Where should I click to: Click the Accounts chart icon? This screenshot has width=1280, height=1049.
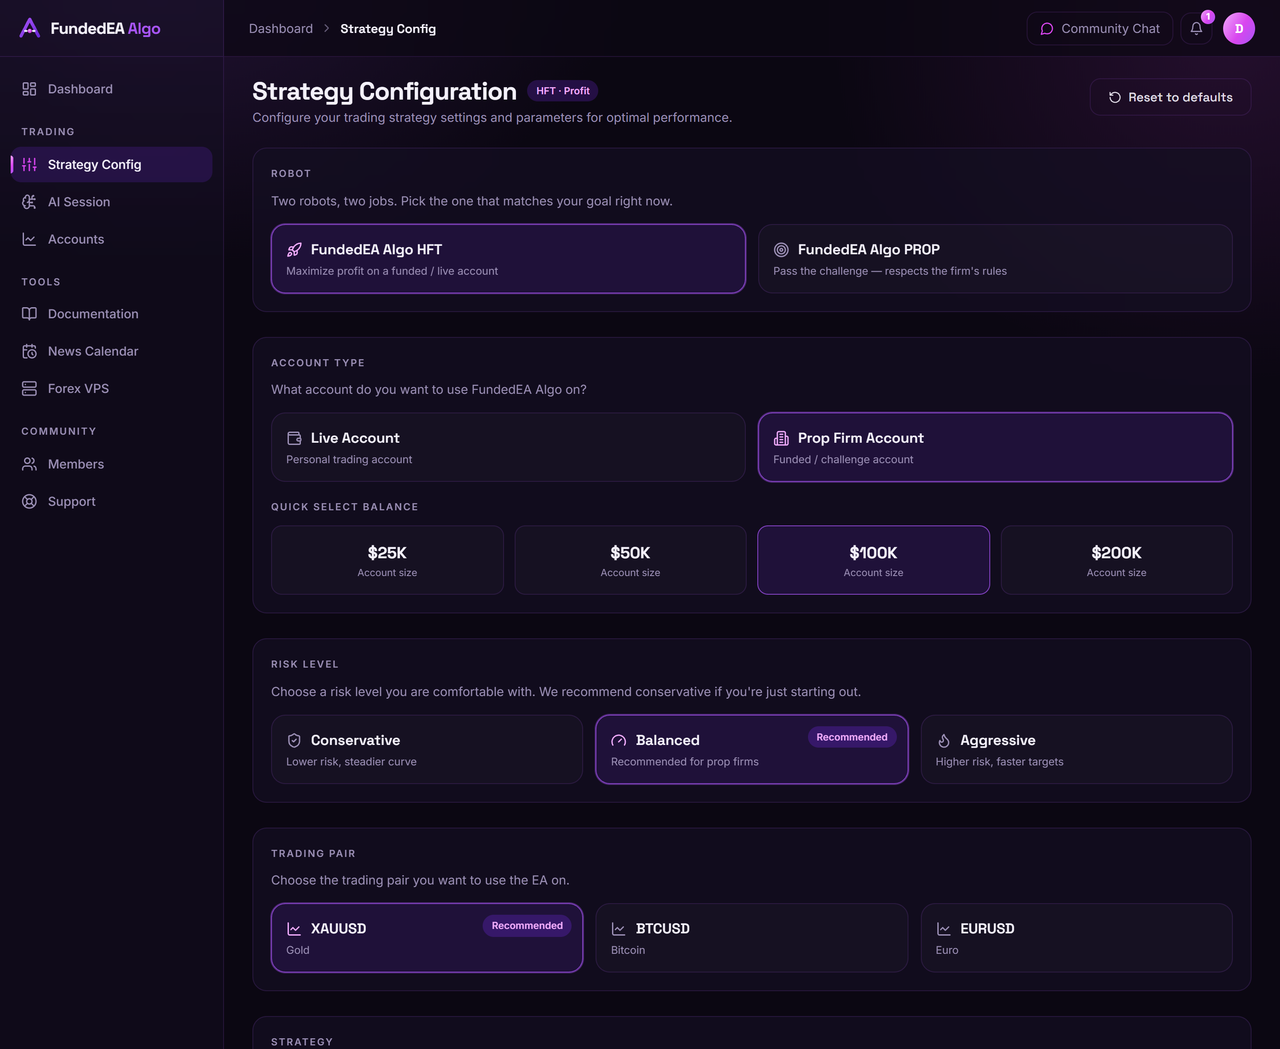tap(29, 239)
